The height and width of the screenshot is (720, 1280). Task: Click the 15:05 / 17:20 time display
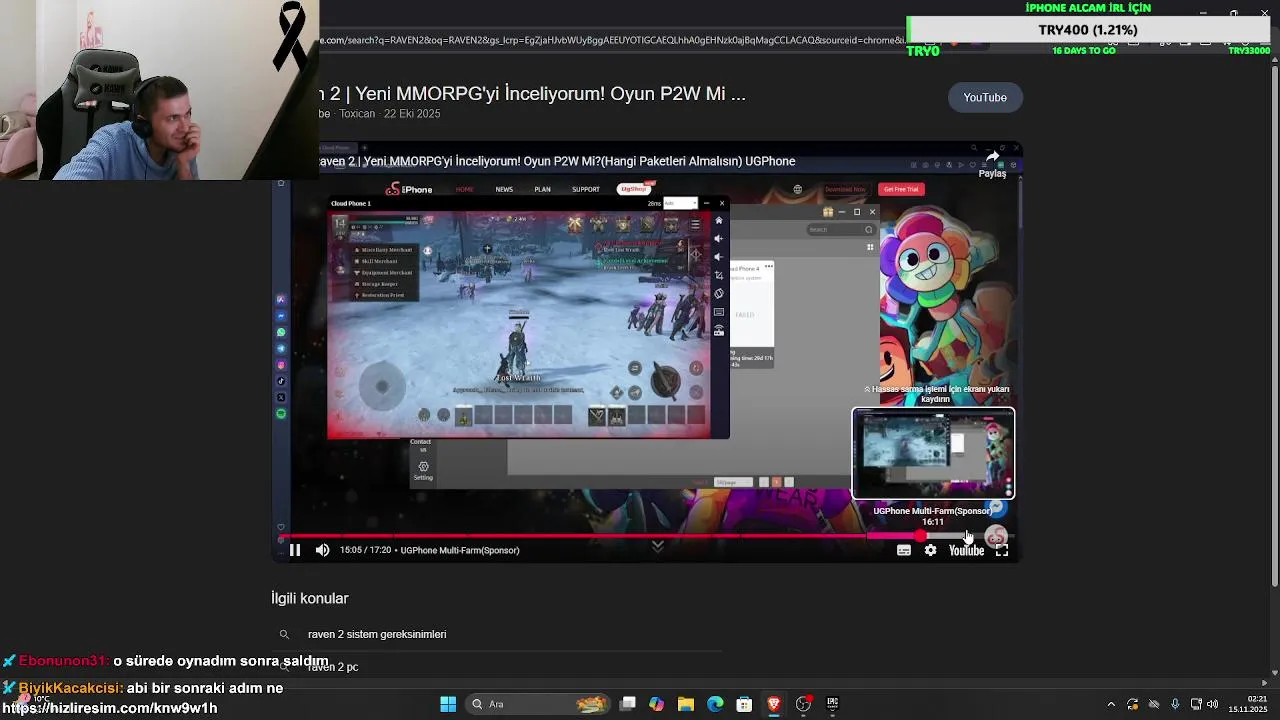(x=365, y=550)
